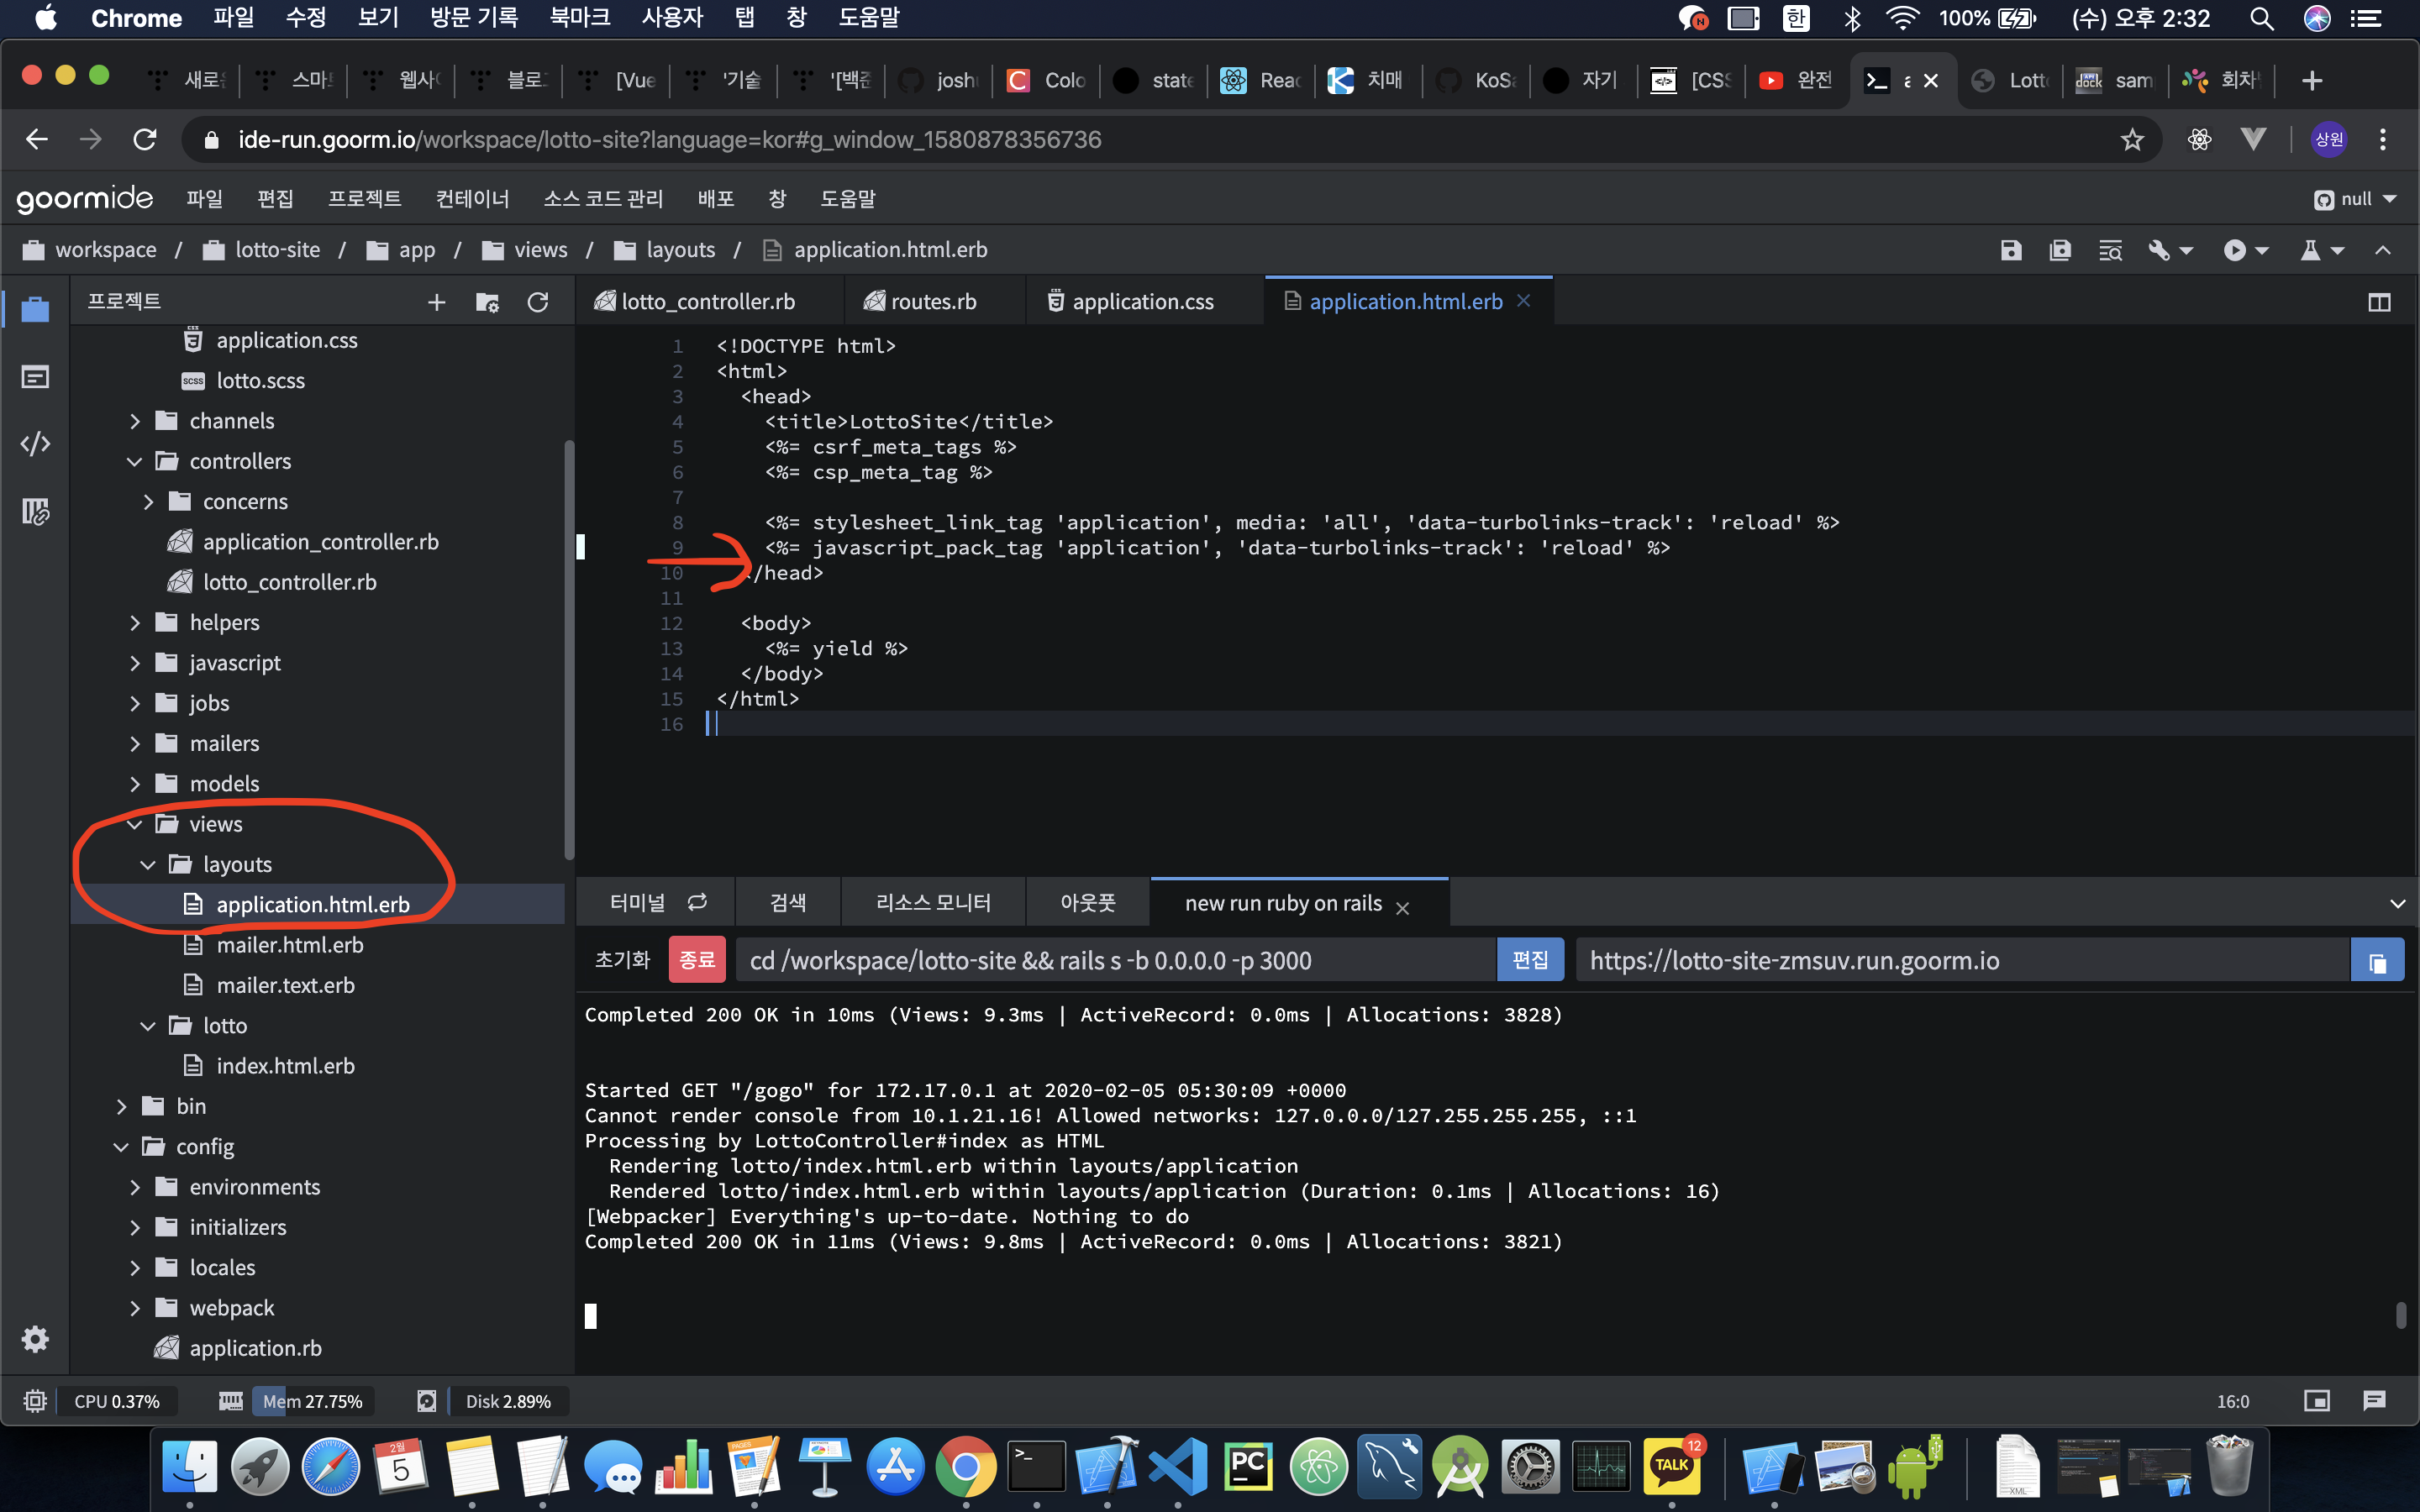2420x1512 pixels.
Task: Click the refresh project tree icon
Action: pyautogui.click(x=538, y=302)
